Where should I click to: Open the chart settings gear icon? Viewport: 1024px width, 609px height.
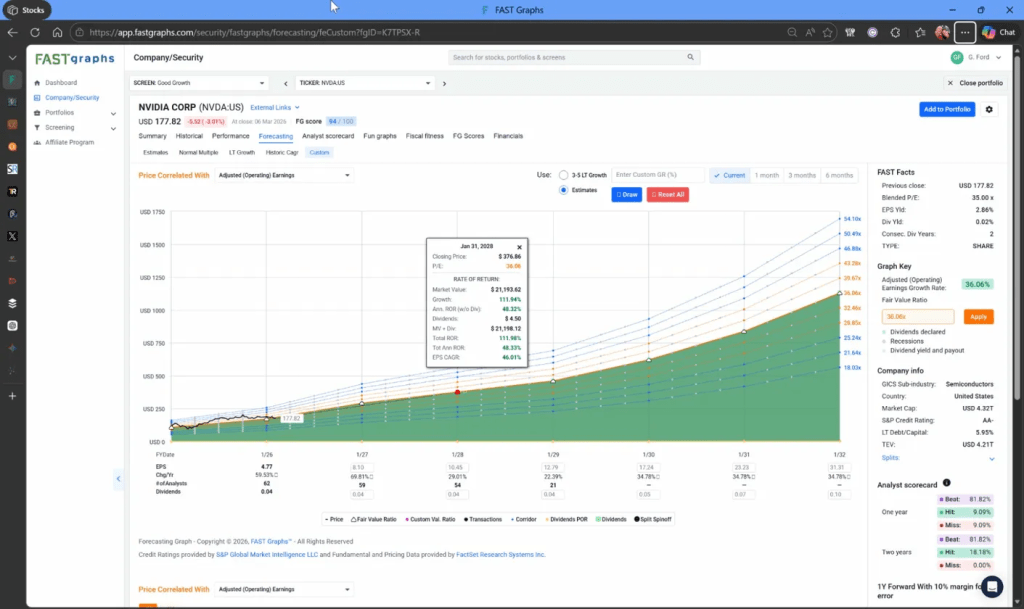(x=990, y=109)
